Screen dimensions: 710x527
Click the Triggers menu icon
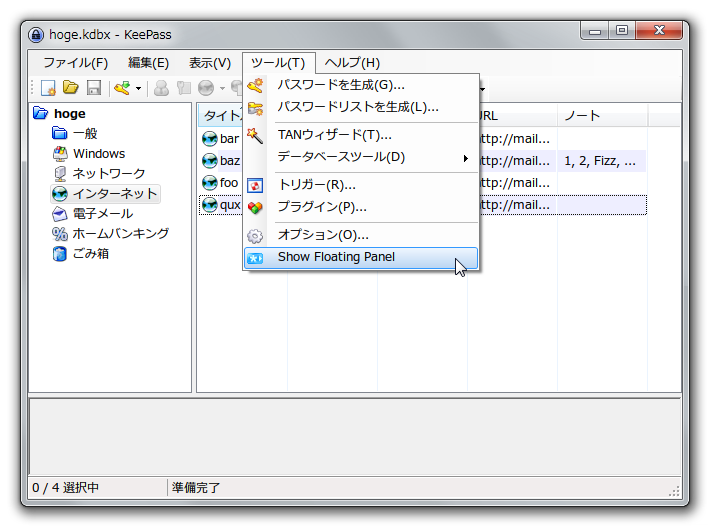click(255, 185)
